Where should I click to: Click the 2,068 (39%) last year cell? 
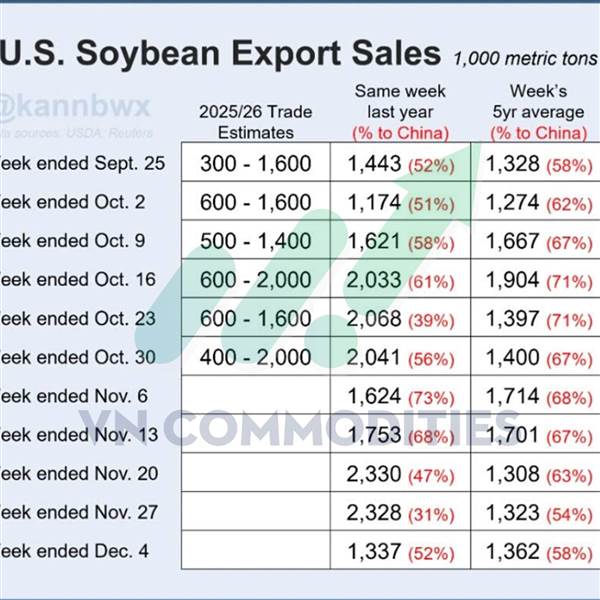point(401,319)
